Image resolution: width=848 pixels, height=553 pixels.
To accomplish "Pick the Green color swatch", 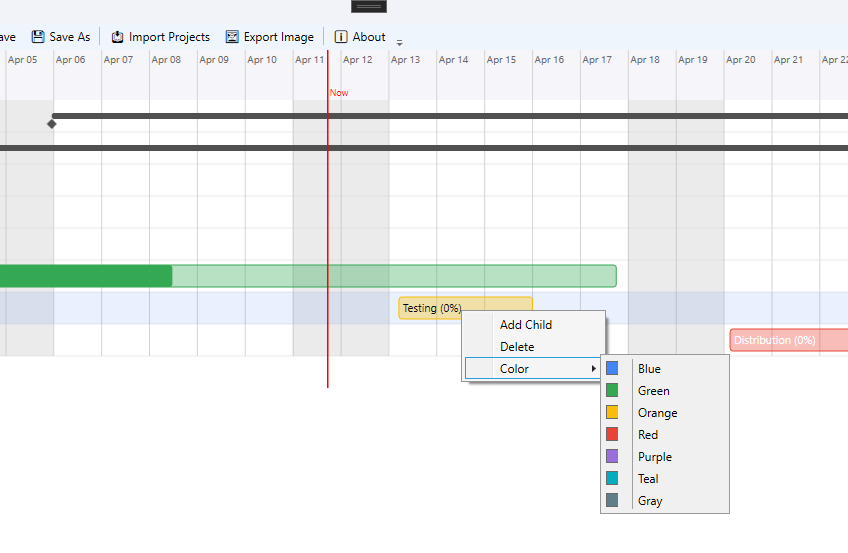I will point(612,390).
